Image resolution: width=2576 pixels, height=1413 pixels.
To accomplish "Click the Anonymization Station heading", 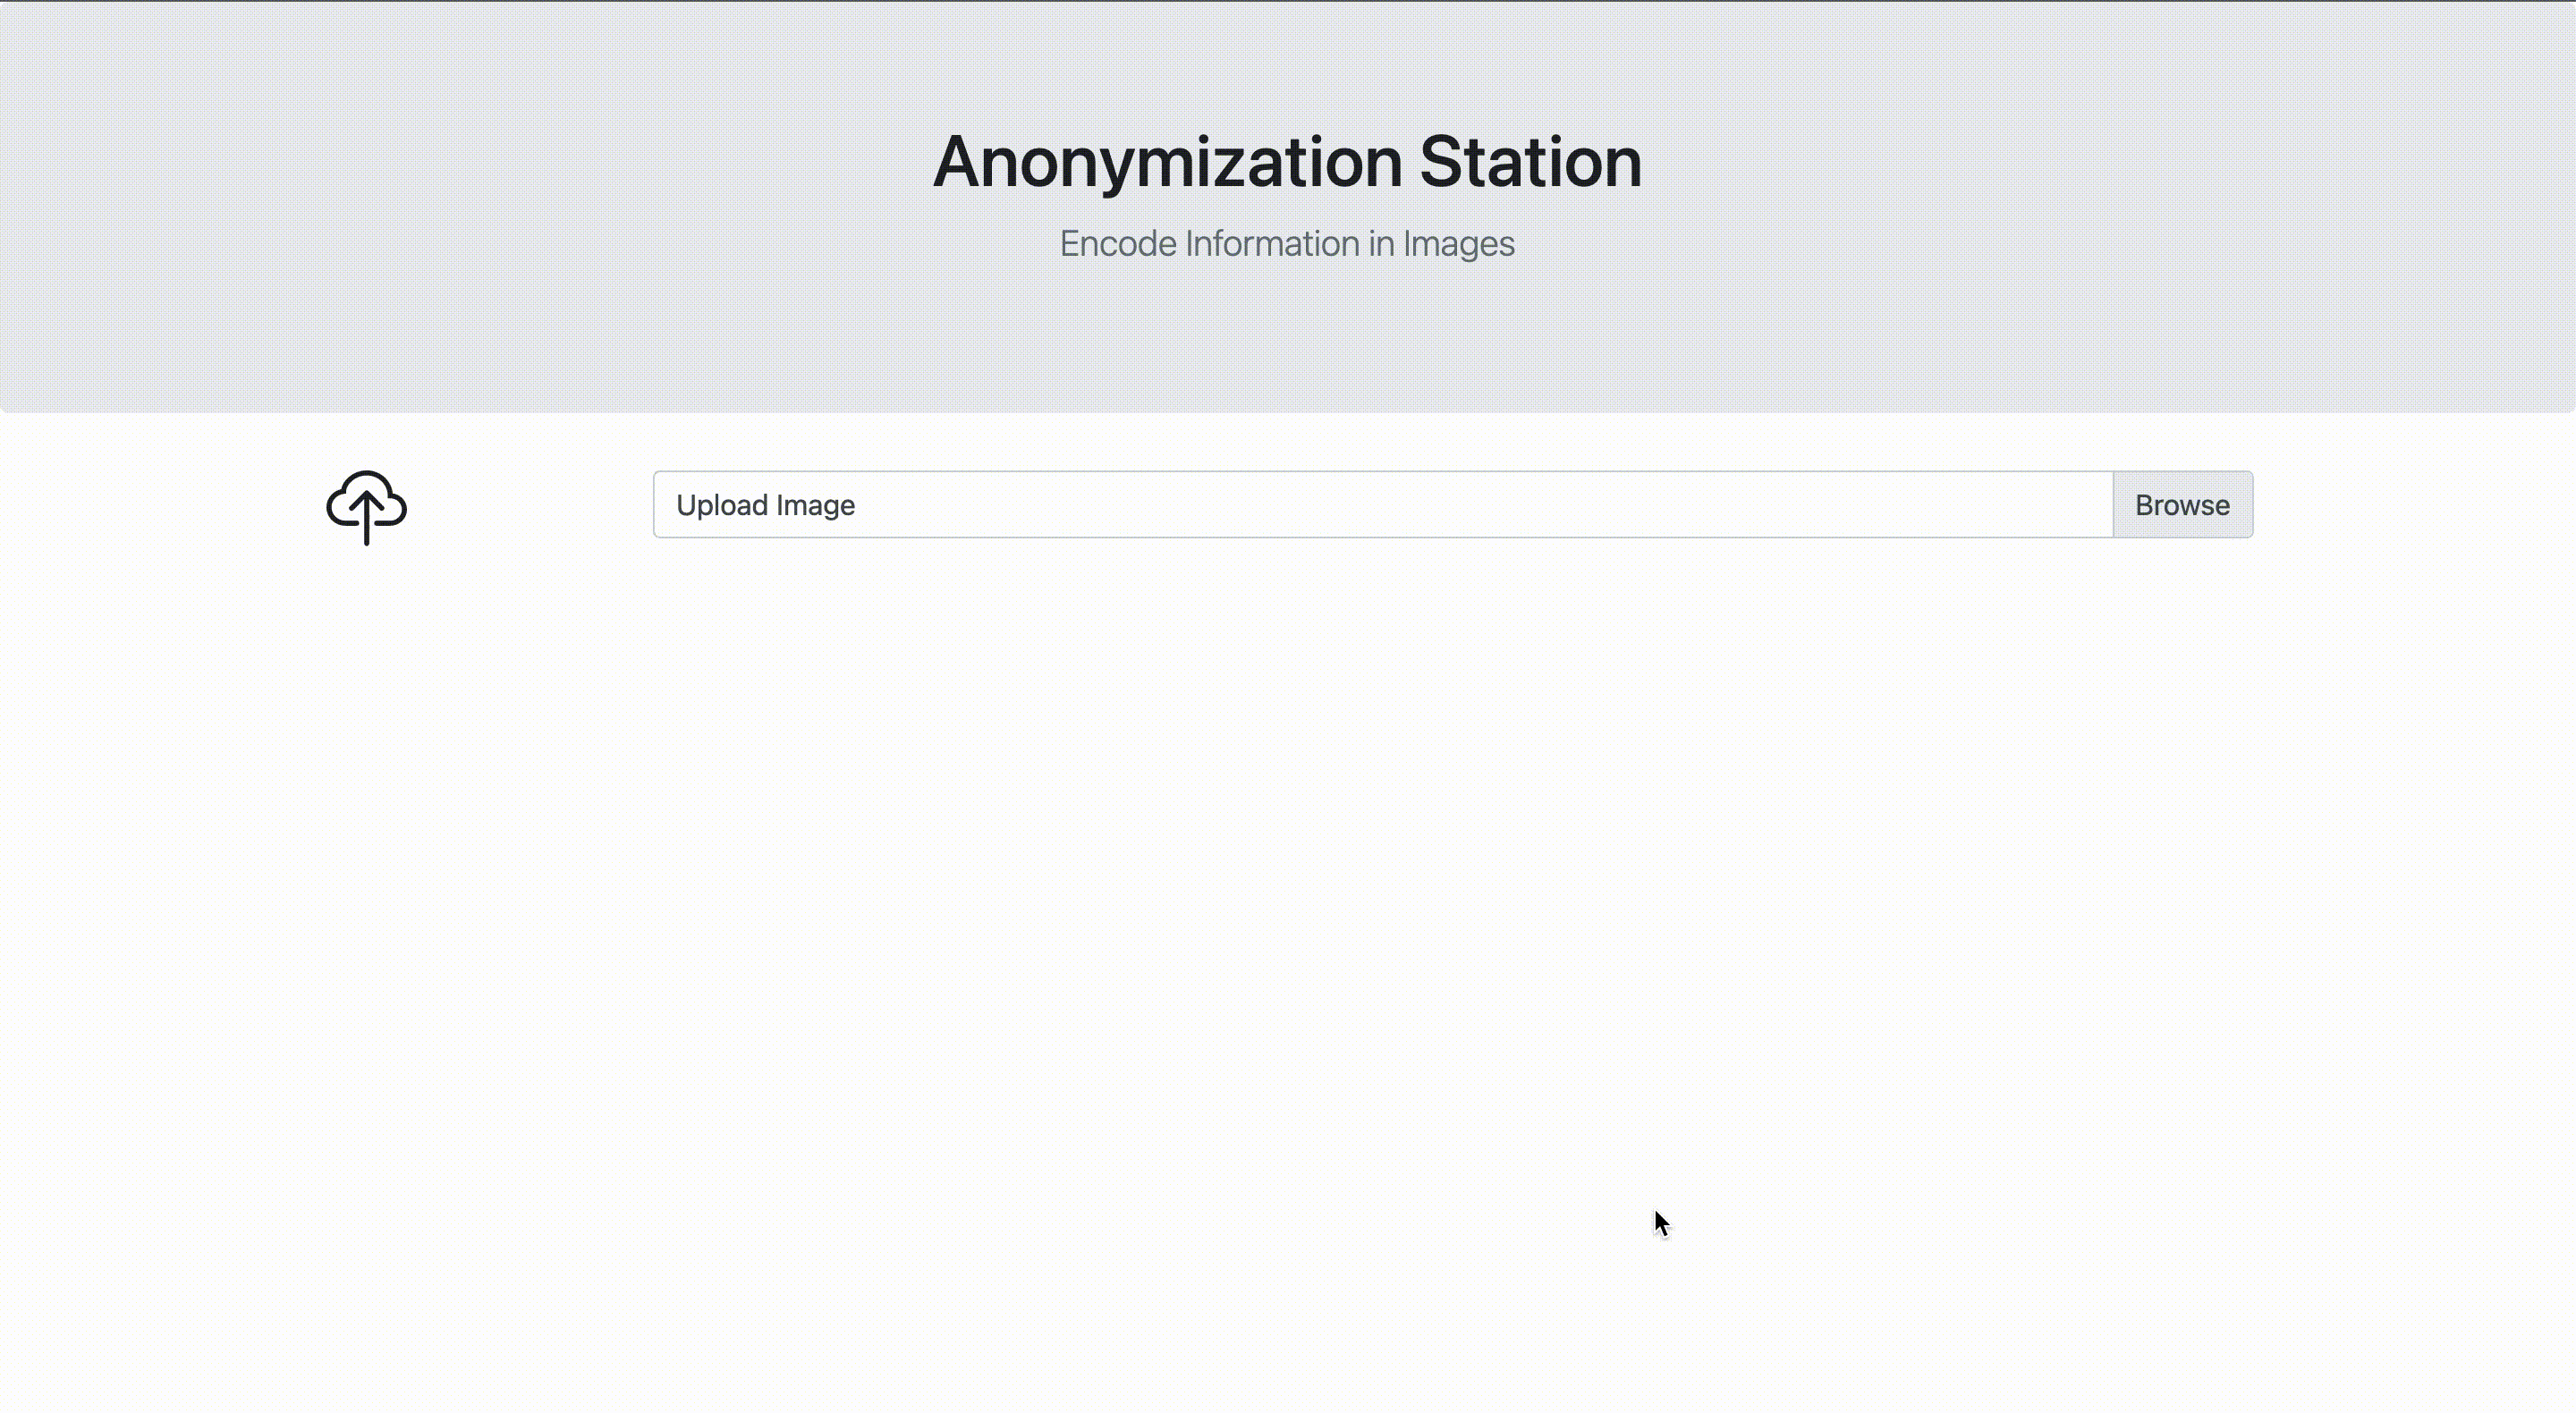I will 1287,162.
